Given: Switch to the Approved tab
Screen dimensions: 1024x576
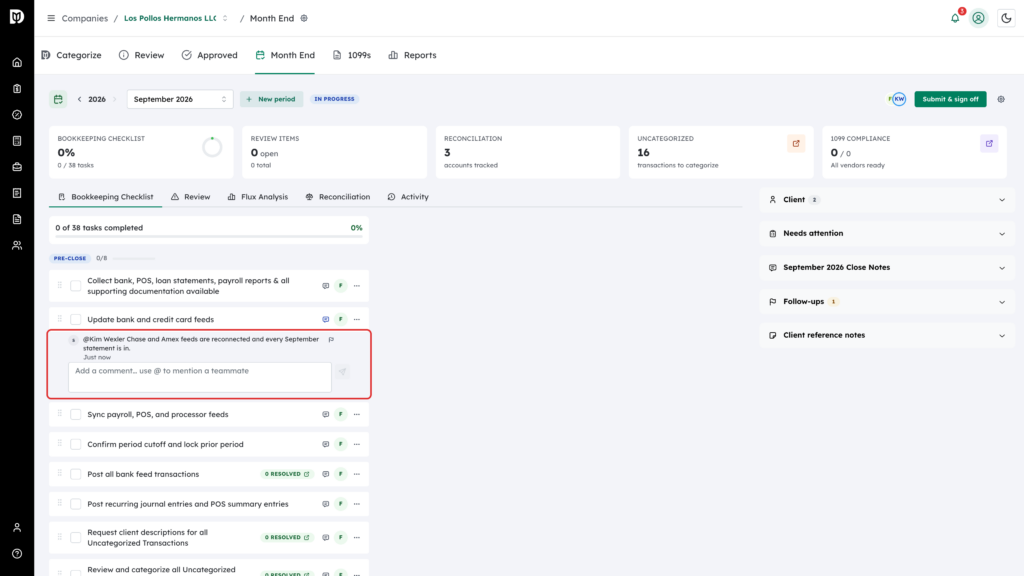Looking at the screenshot, I should (210, 56).
